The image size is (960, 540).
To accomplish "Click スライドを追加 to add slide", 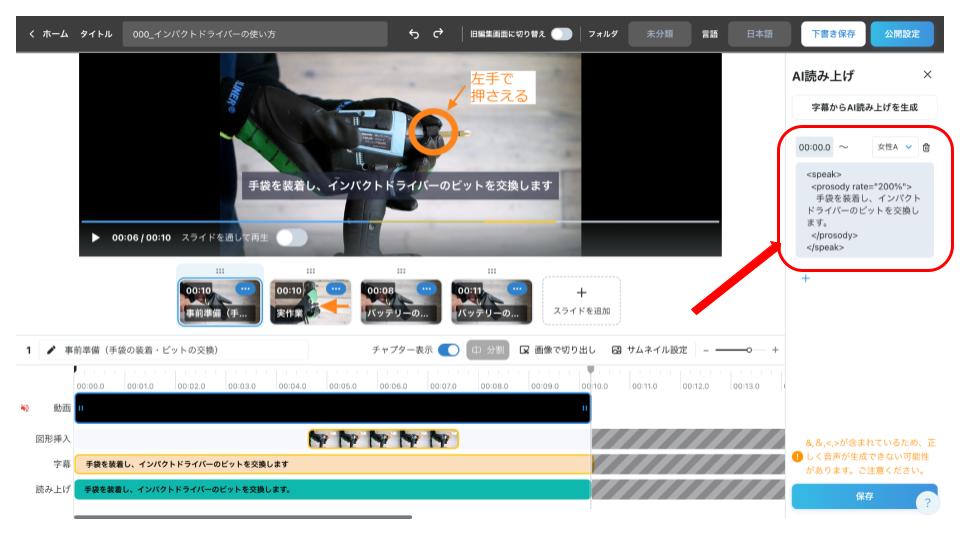I will click(x=582, y=301).
